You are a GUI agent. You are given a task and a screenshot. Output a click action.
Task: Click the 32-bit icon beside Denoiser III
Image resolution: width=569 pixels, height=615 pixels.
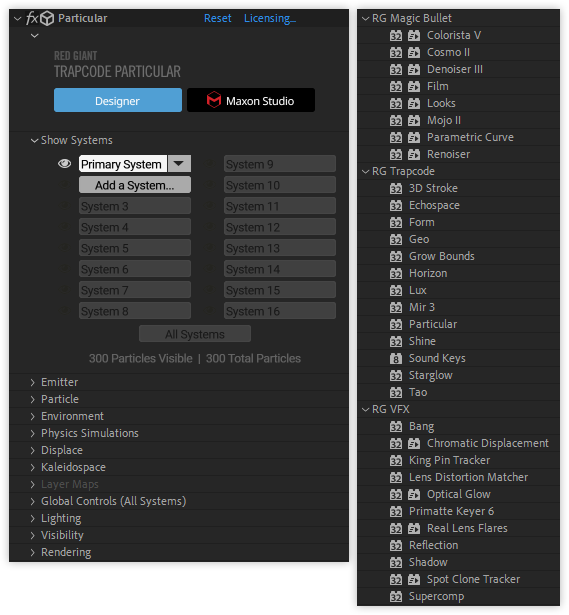396,70
